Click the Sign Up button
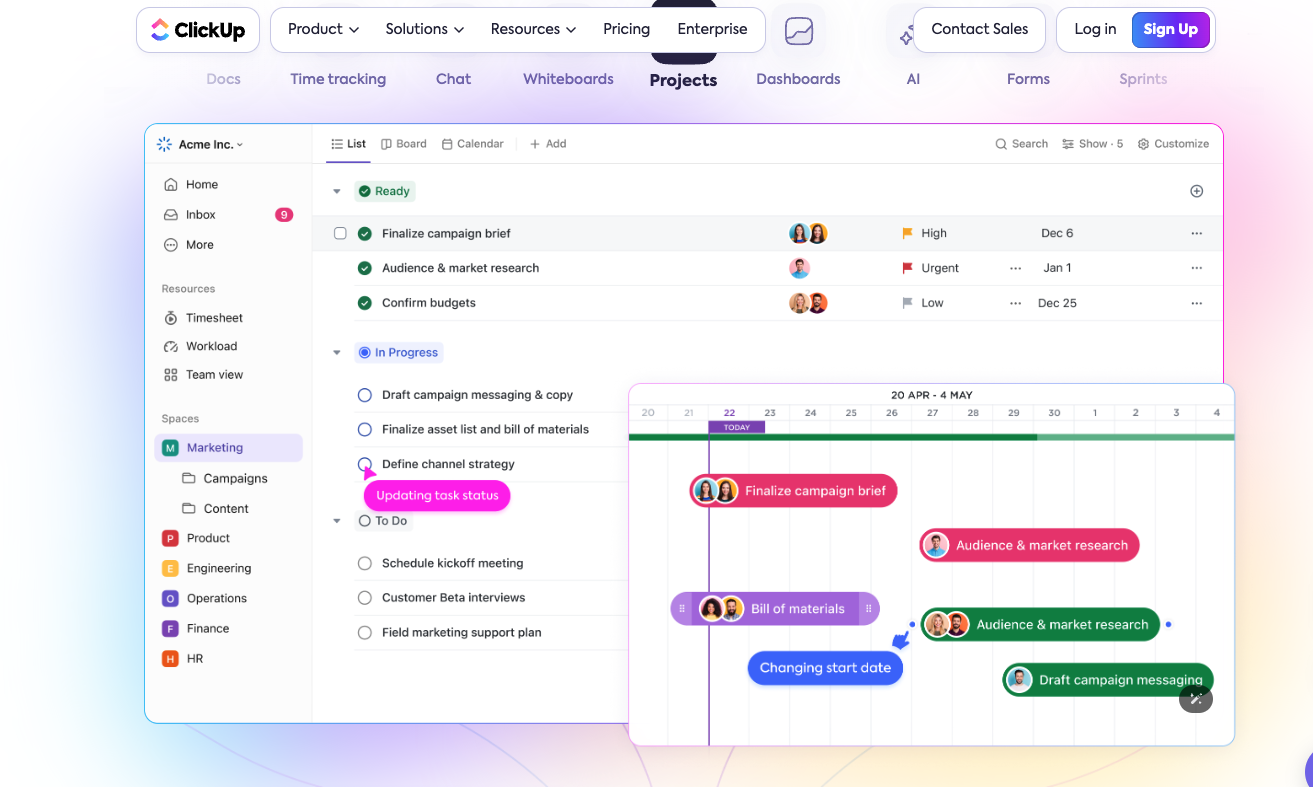The width and height of the screenshot is (1313, 787). coord(1170,29)
